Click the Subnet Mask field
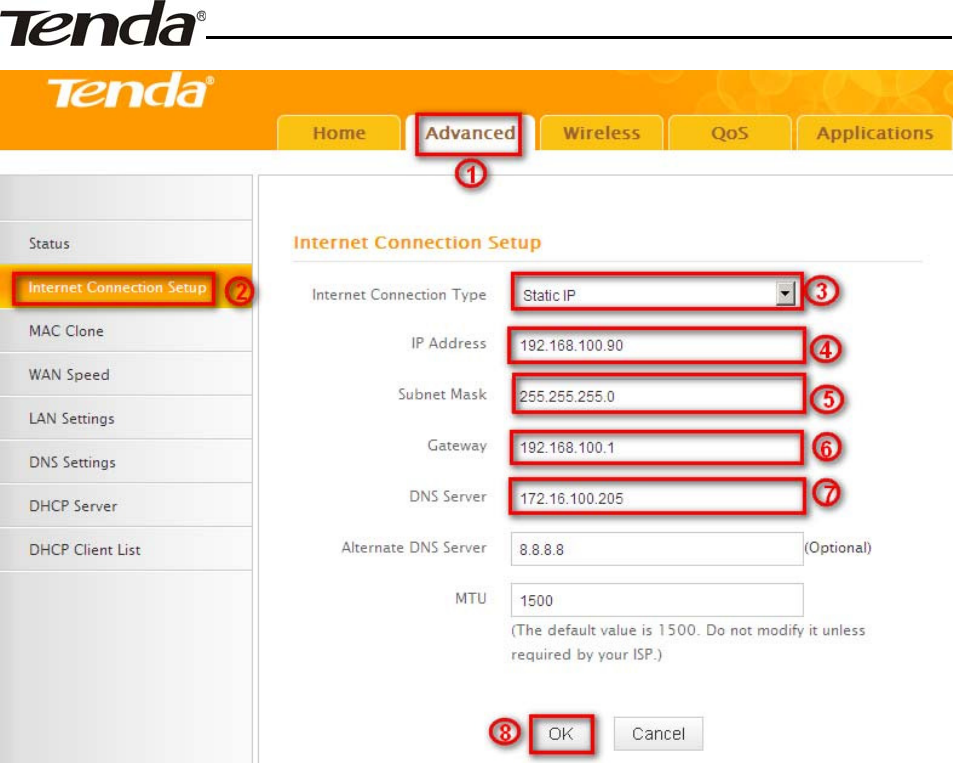Viewport: 953px width, 763px height. pyautogui.click(x=657, y=396)
